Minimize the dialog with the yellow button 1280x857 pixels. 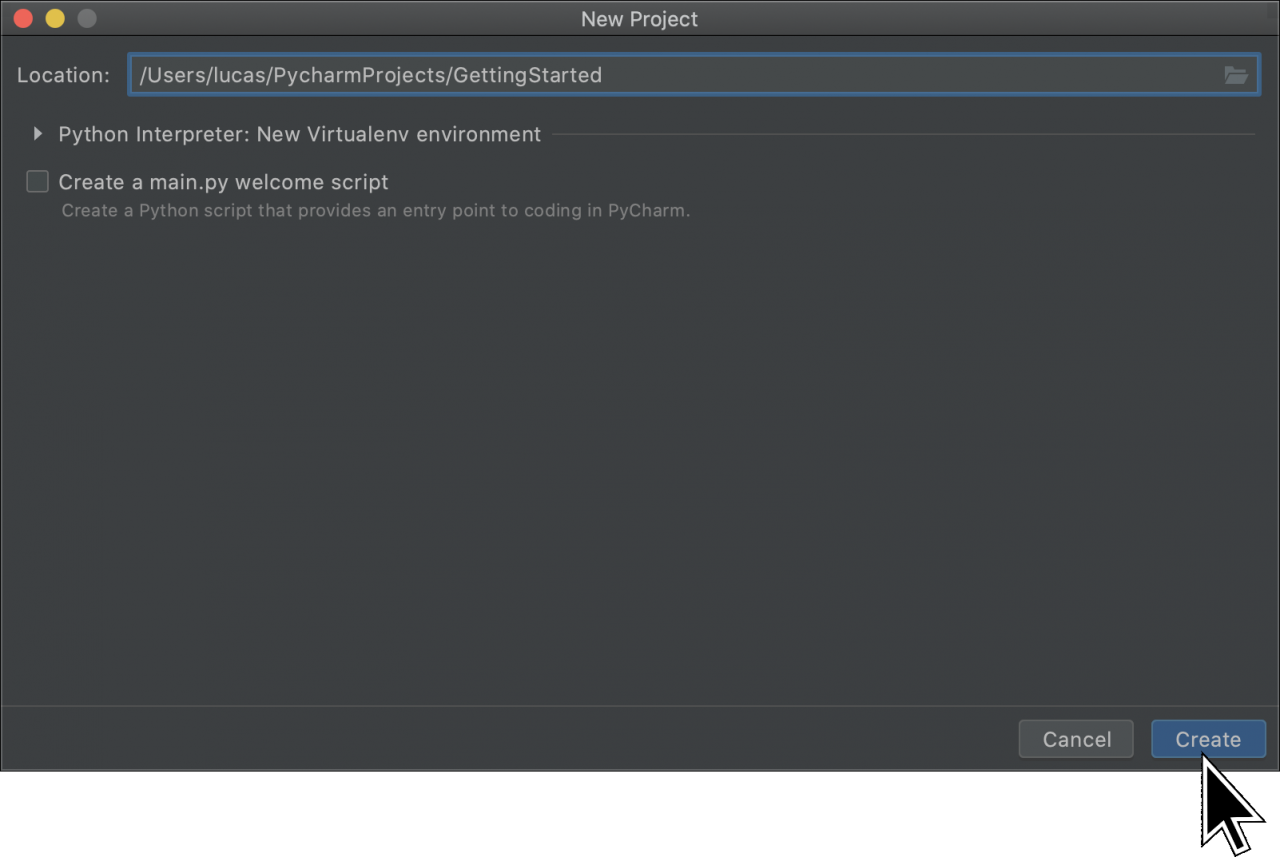[54, 17]
